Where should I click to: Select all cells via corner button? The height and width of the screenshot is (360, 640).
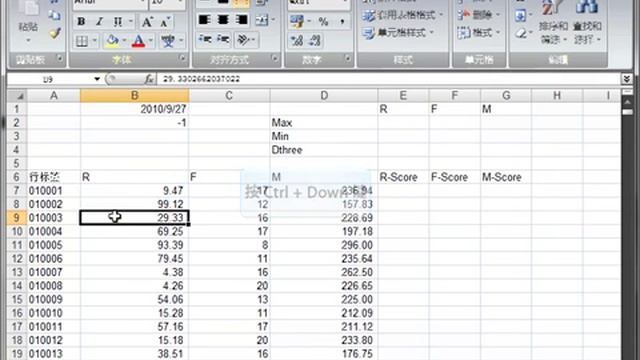pyautogui.click(x=17, y=96)
